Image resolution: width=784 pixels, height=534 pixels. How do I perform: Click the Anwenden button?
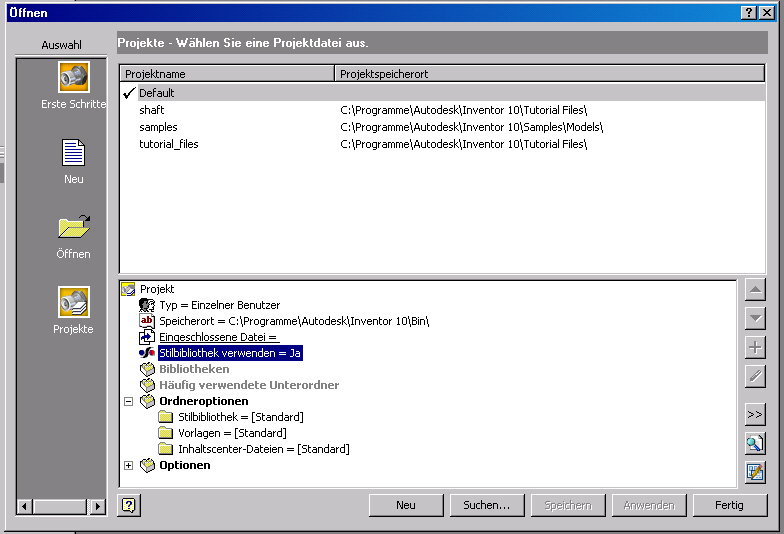tap(649, 505)
